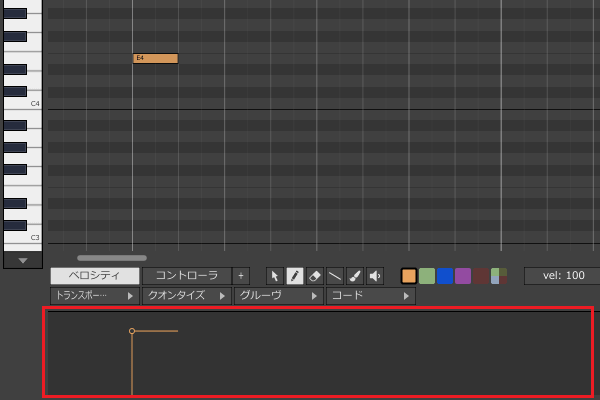Viewport: 600px width, 400px height.
Task: Select the paint brush tool
Action: click(x=355, y=276)
